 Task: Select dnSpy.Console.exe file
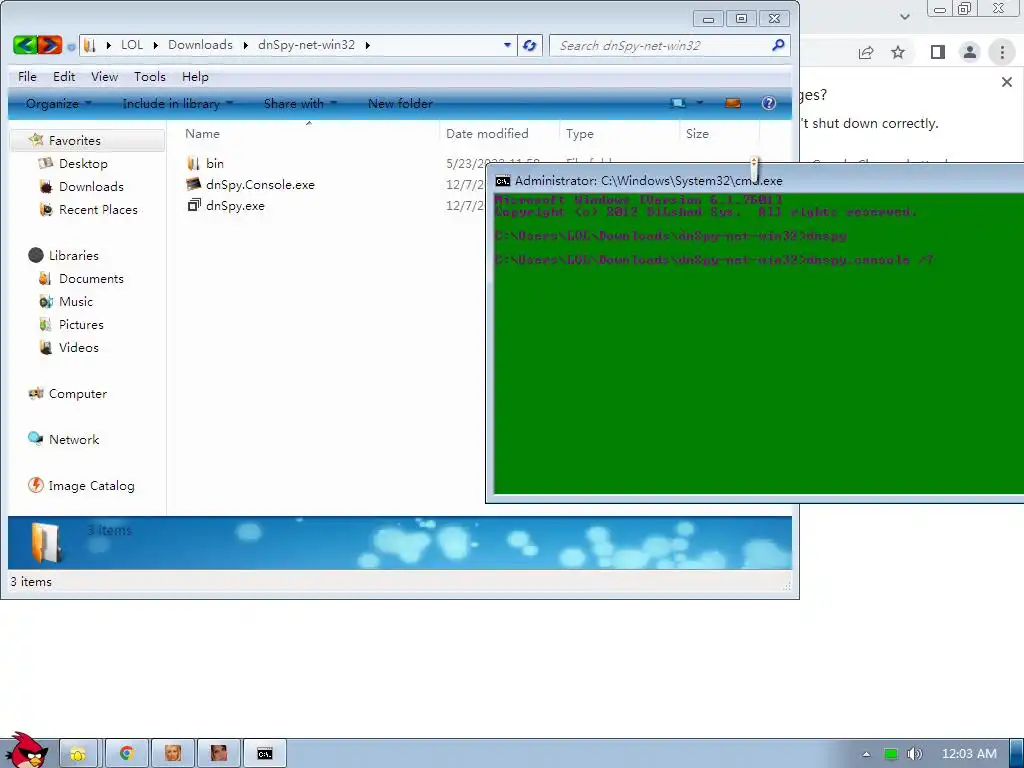pyautogui.click(x=250, y=185)
